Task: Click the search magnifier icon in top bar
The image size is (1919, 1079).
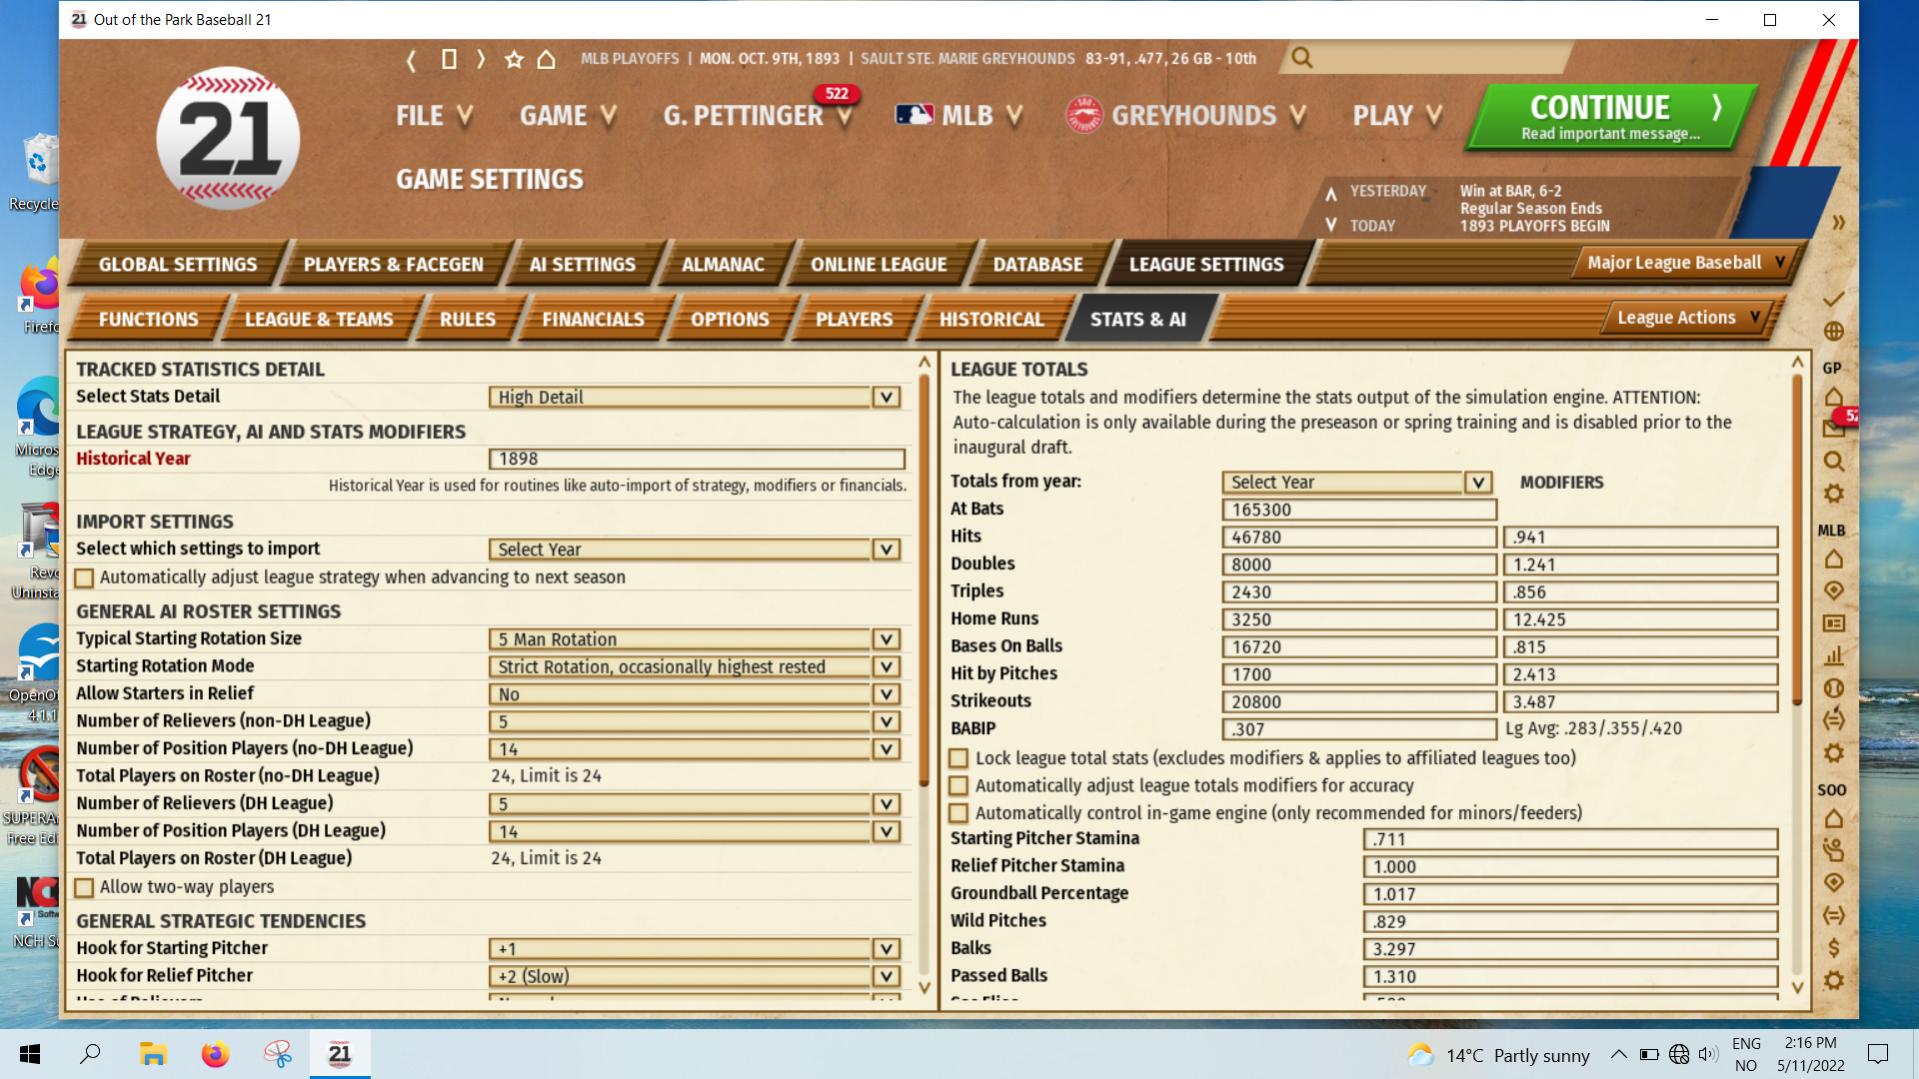Action: click(1301, 58)
